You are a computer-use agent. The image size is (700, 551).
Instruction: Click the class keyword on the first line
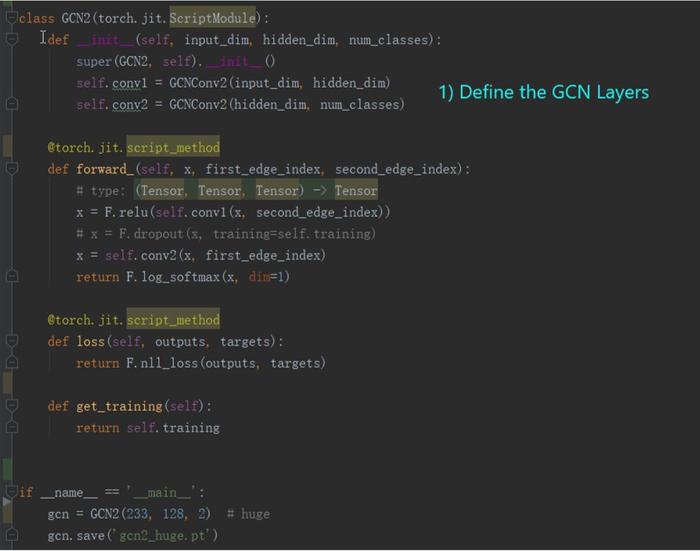click(36, 18)
